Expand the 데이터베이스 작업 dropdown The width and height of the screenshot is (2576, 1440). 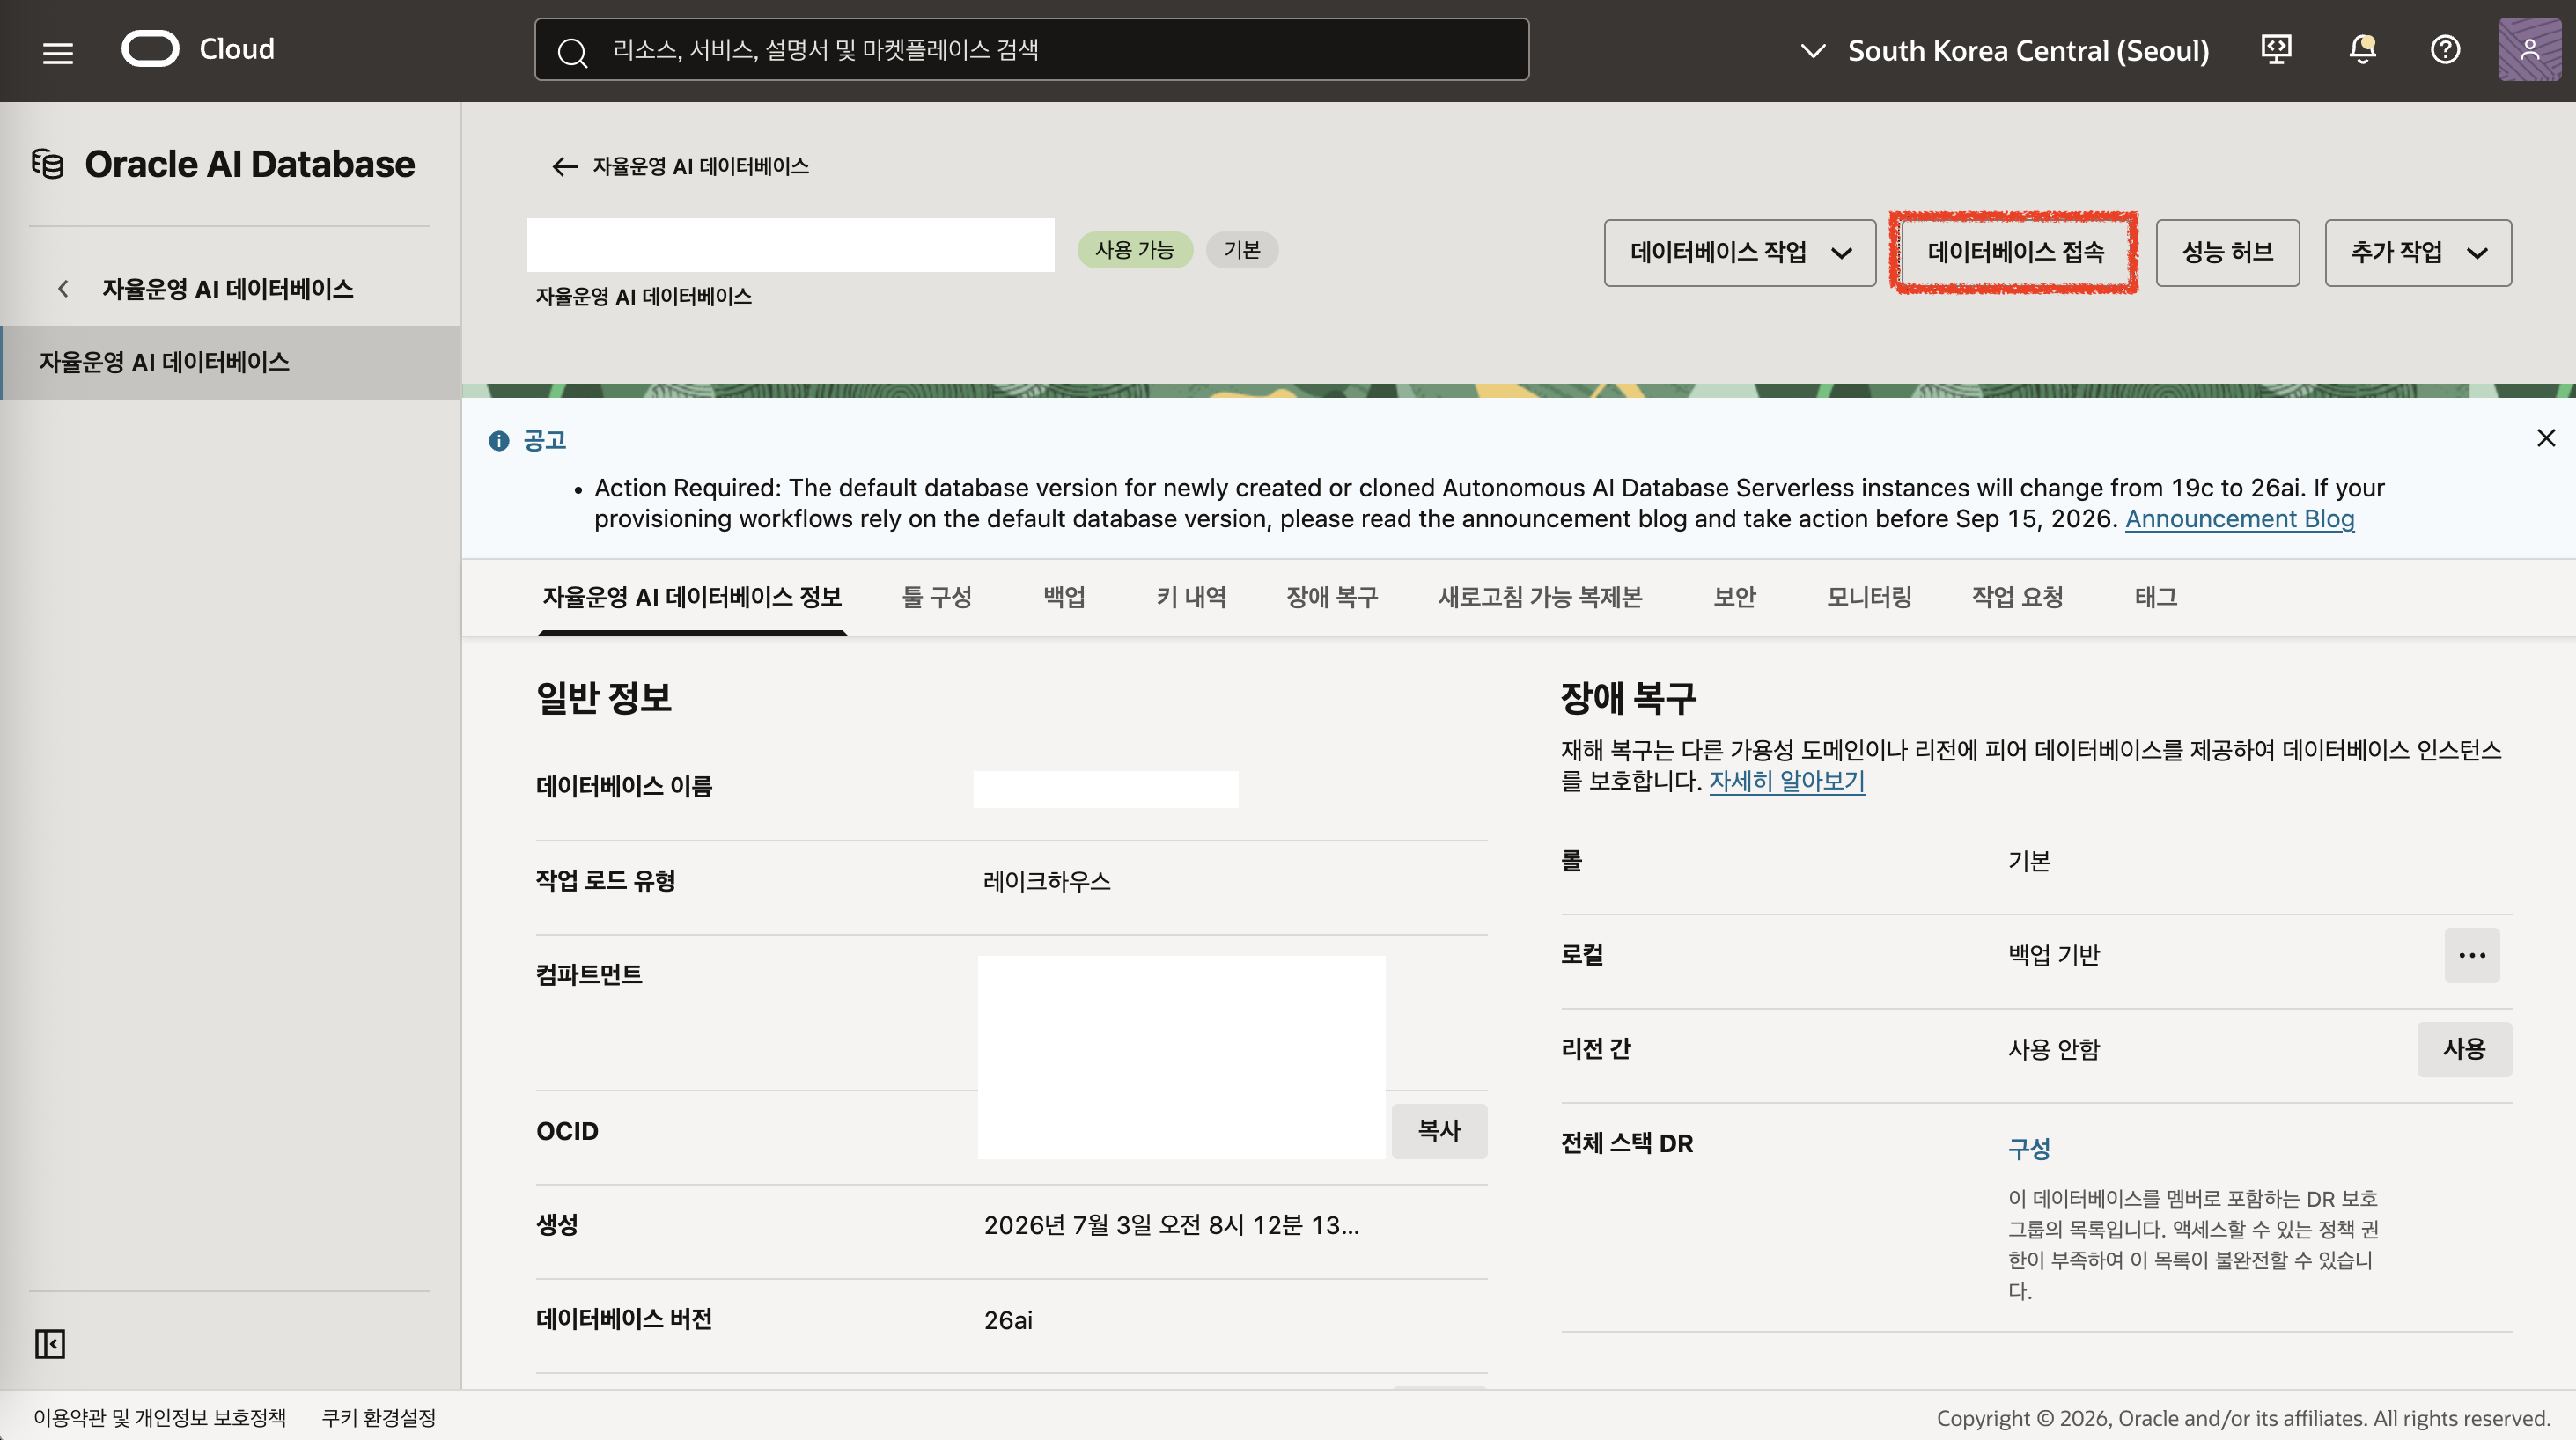click(1740, 253)
